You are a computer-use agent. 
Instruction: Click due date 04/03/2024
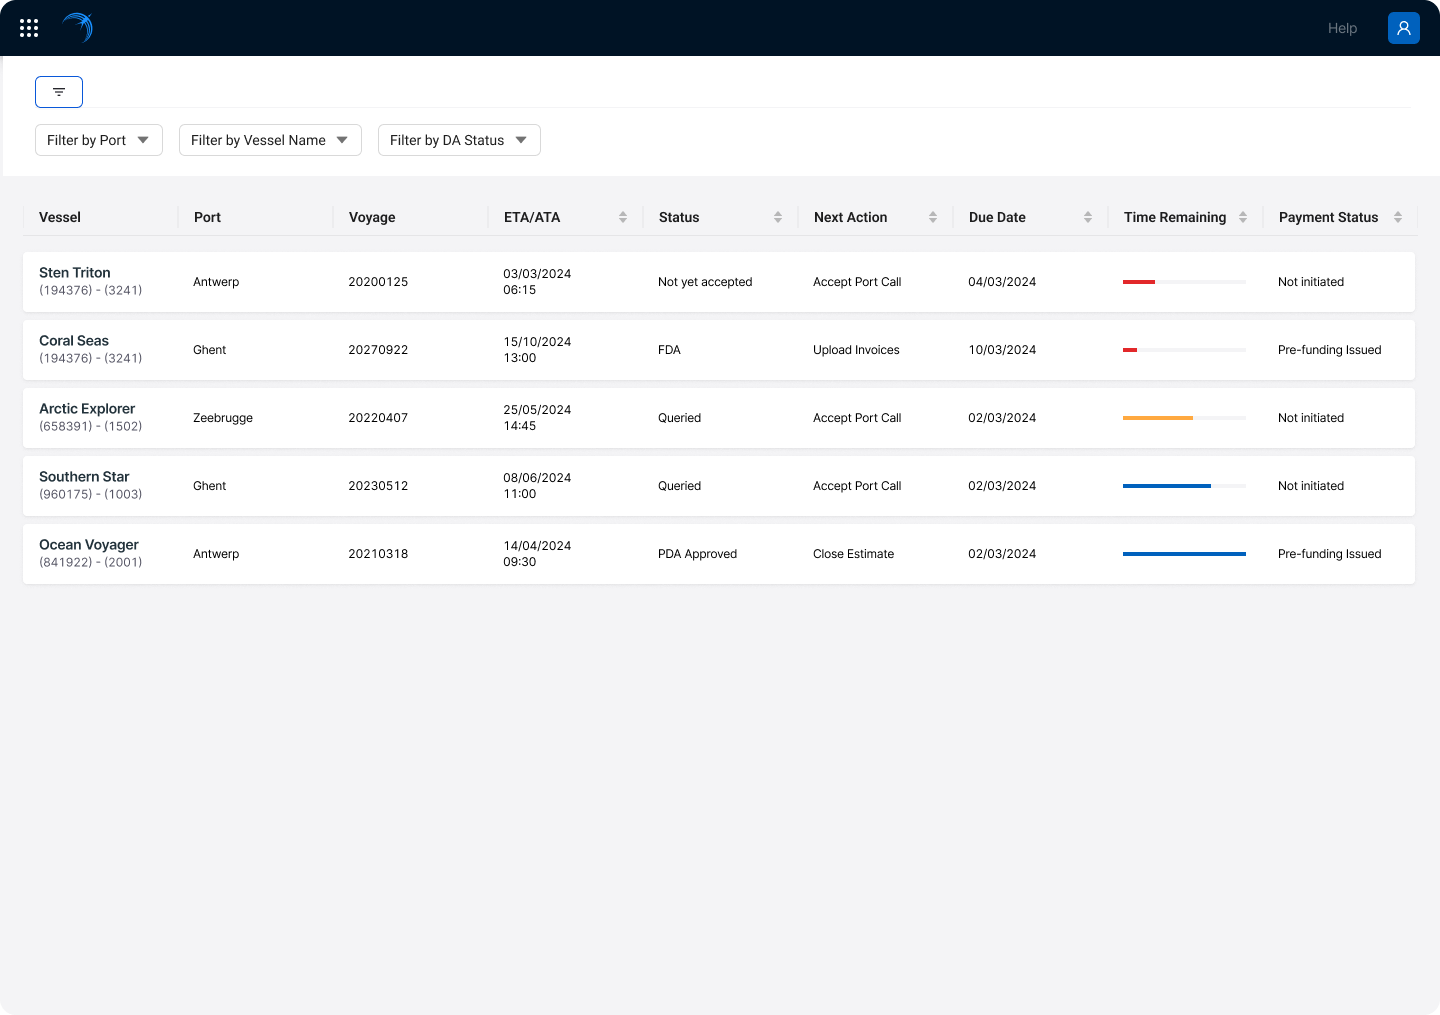[x=1002, y=282]
